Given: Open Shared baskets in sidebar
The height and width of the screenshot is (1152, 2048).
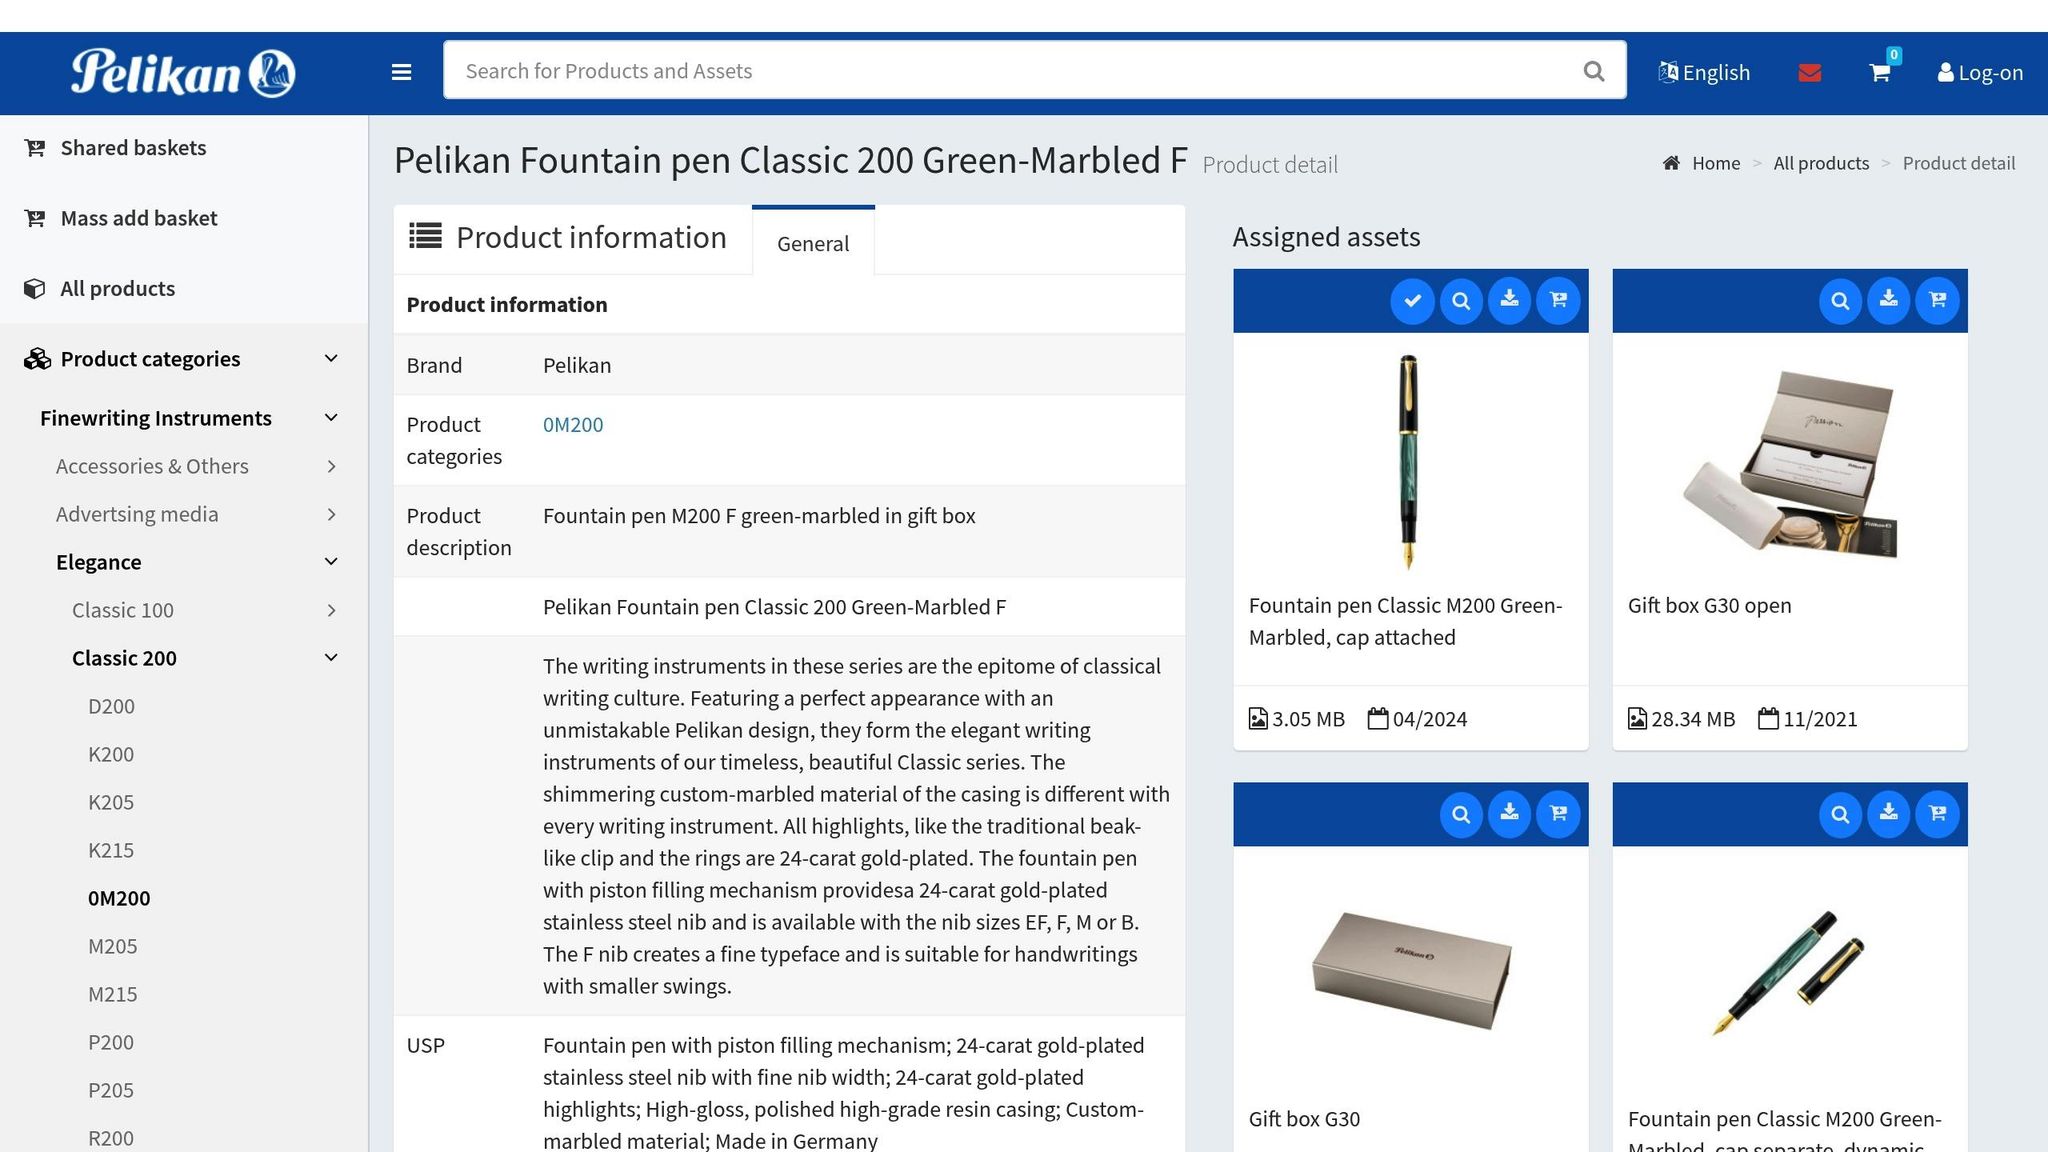Looking at the screenshot, I should (x=133, y=148).
